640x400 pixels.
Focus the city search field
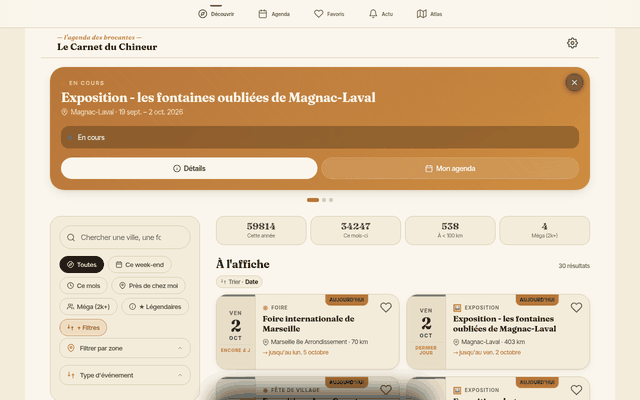[x=125, y=237]
